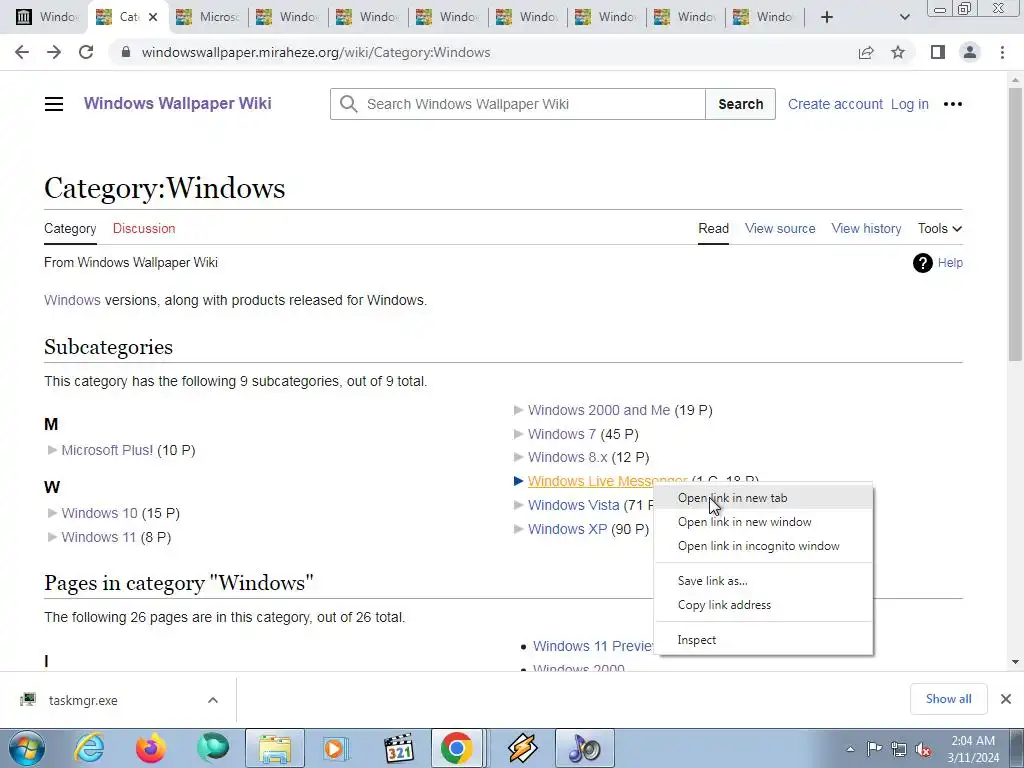This screenshot has width=1024, height=768.
Task: Open the Tools dropdown
Action: 940,229
